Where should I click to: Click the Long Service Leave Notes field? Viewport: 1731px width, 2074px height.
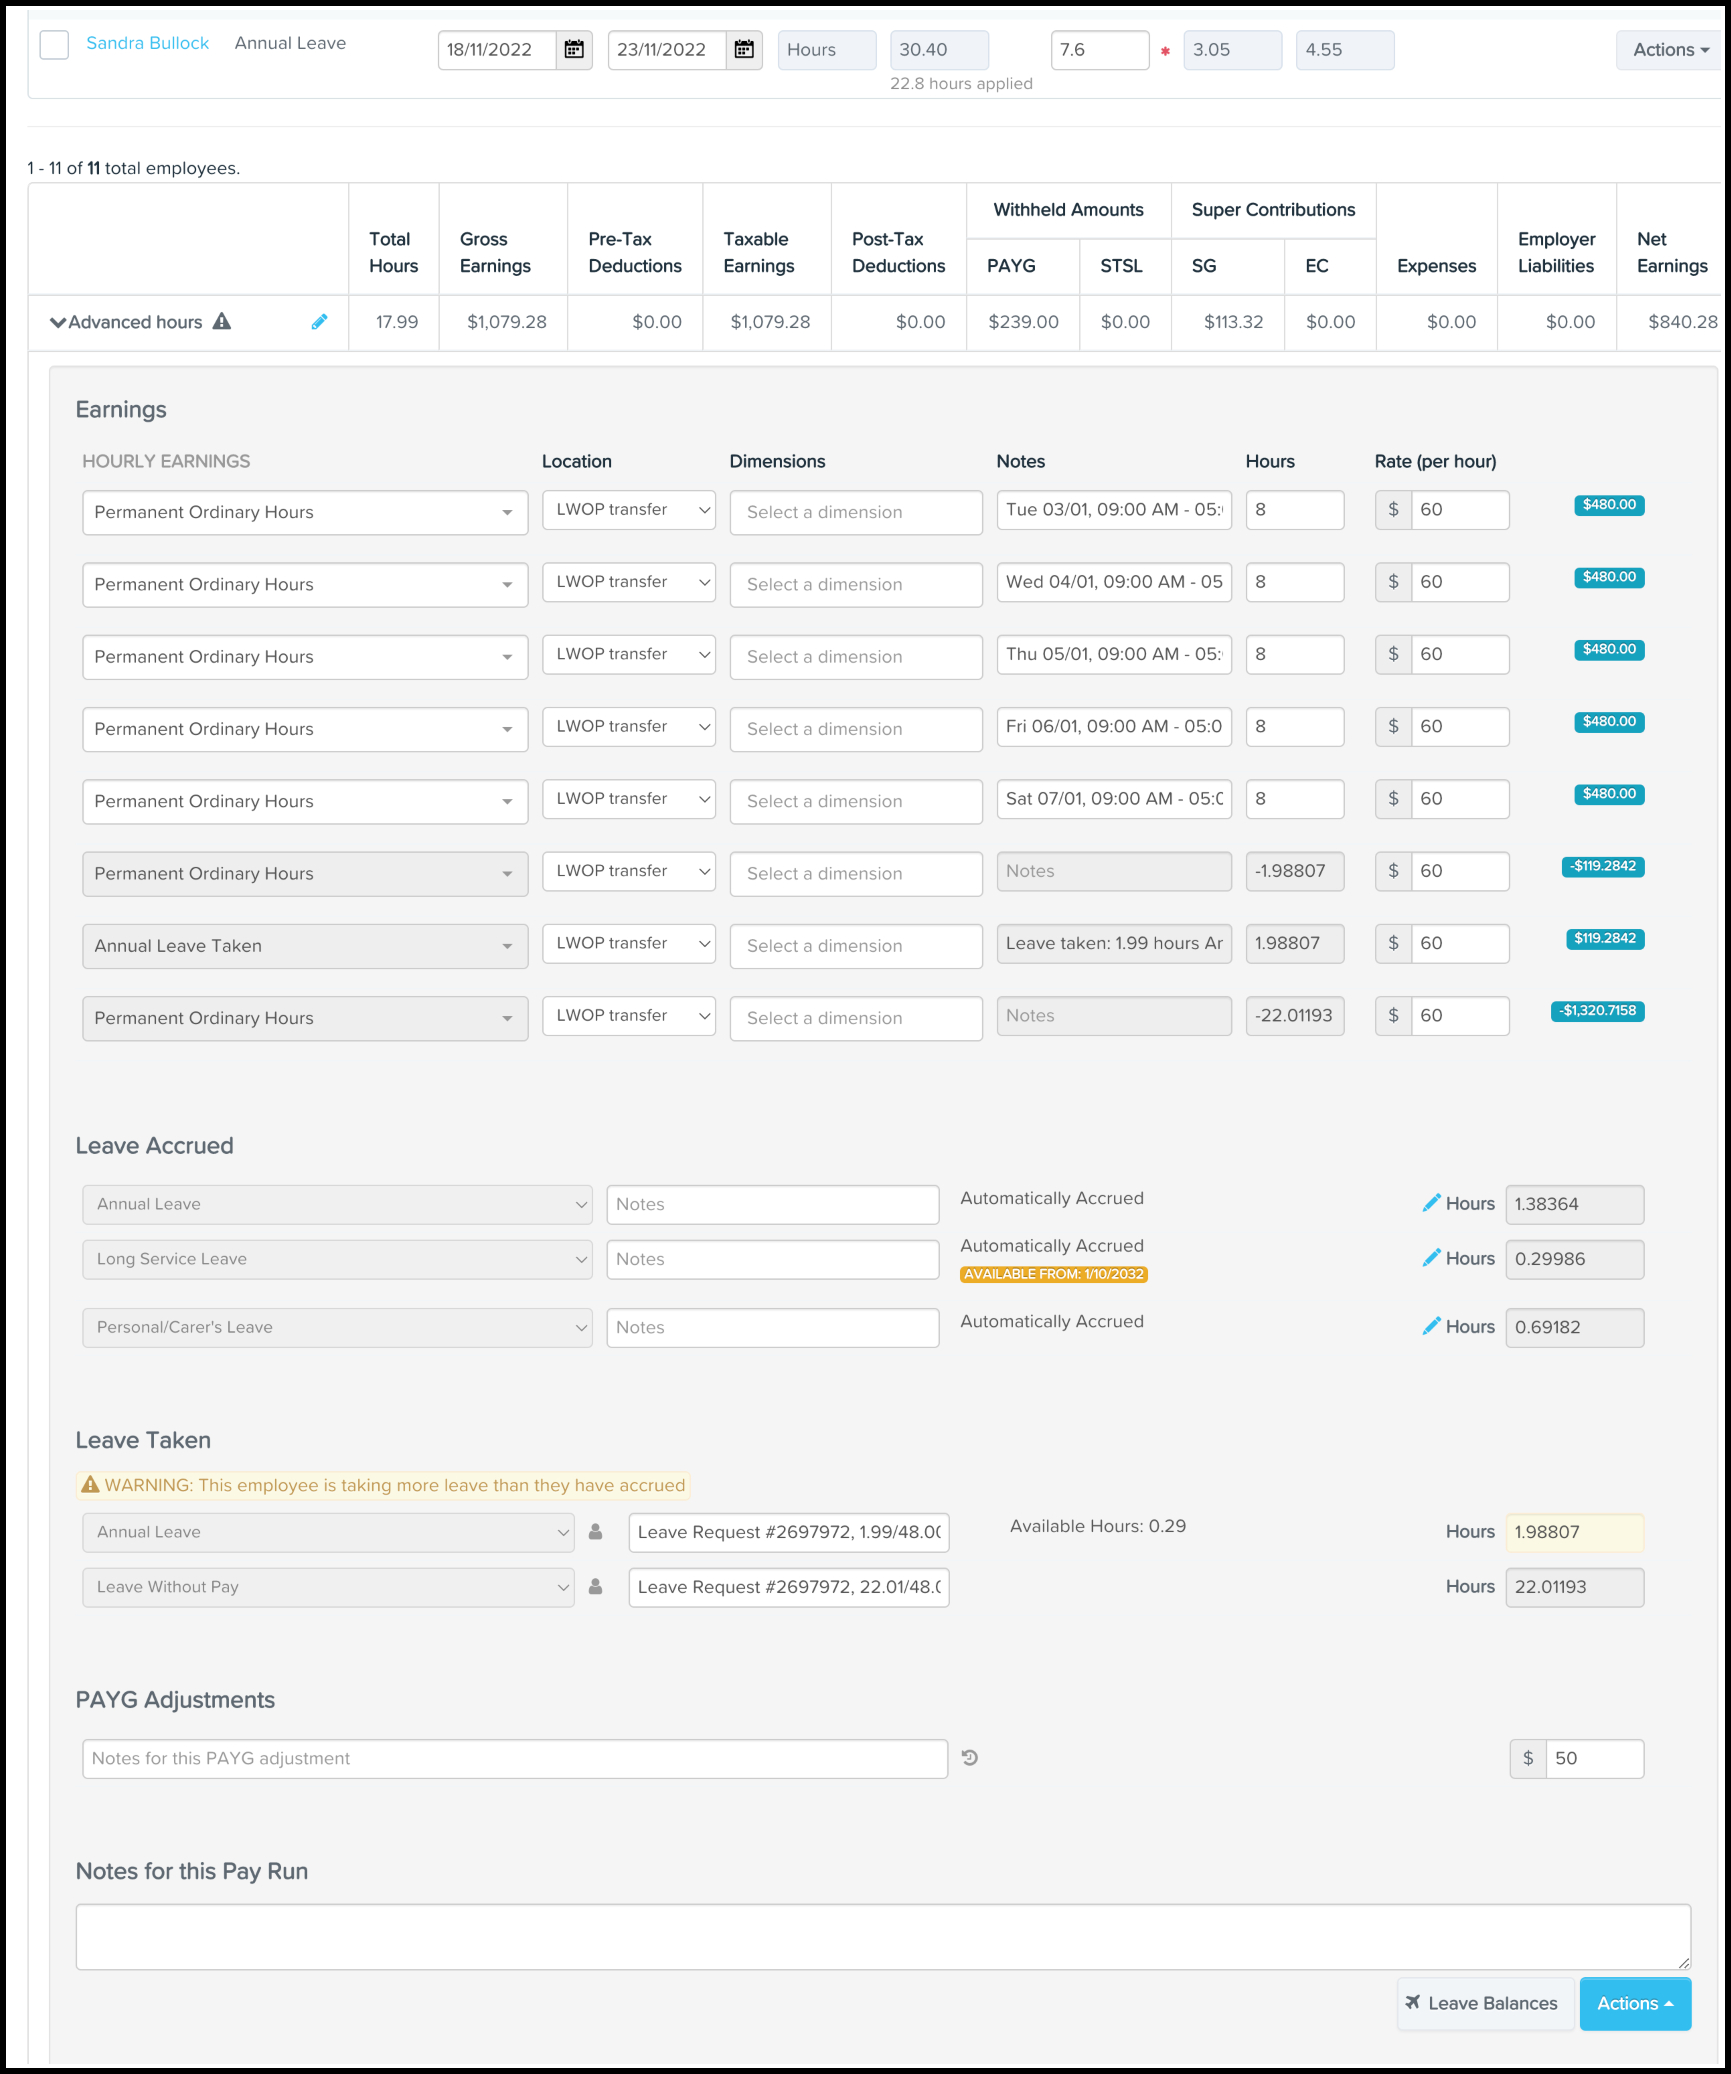coord(773,1259)
